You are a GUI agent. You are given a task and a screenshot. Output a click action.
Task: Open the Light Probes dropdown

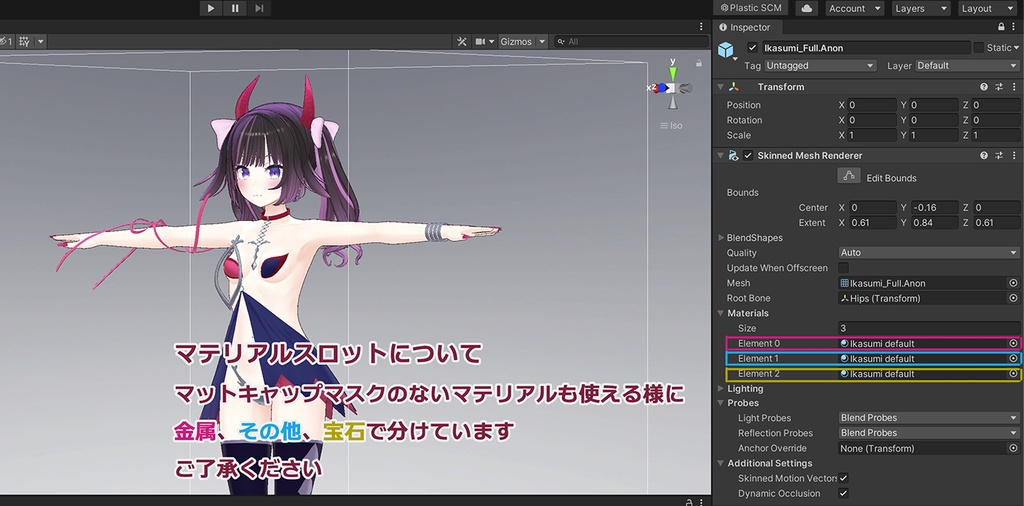pos(929,418)
